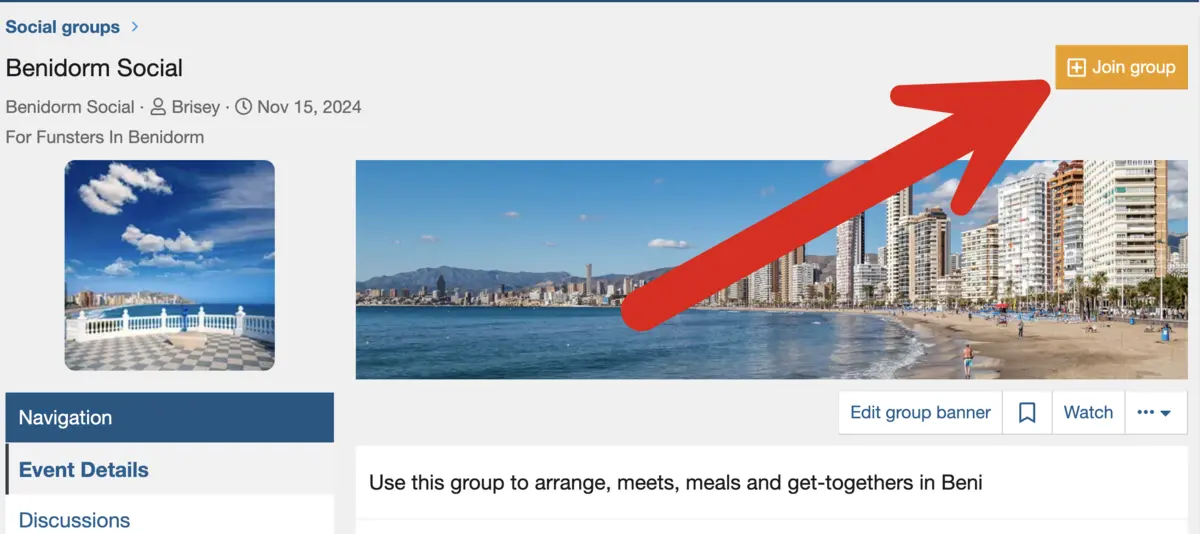Viewport: 1200px width, 534px height.
Task: Click the Navigation panel header
Action: [170, 418]
